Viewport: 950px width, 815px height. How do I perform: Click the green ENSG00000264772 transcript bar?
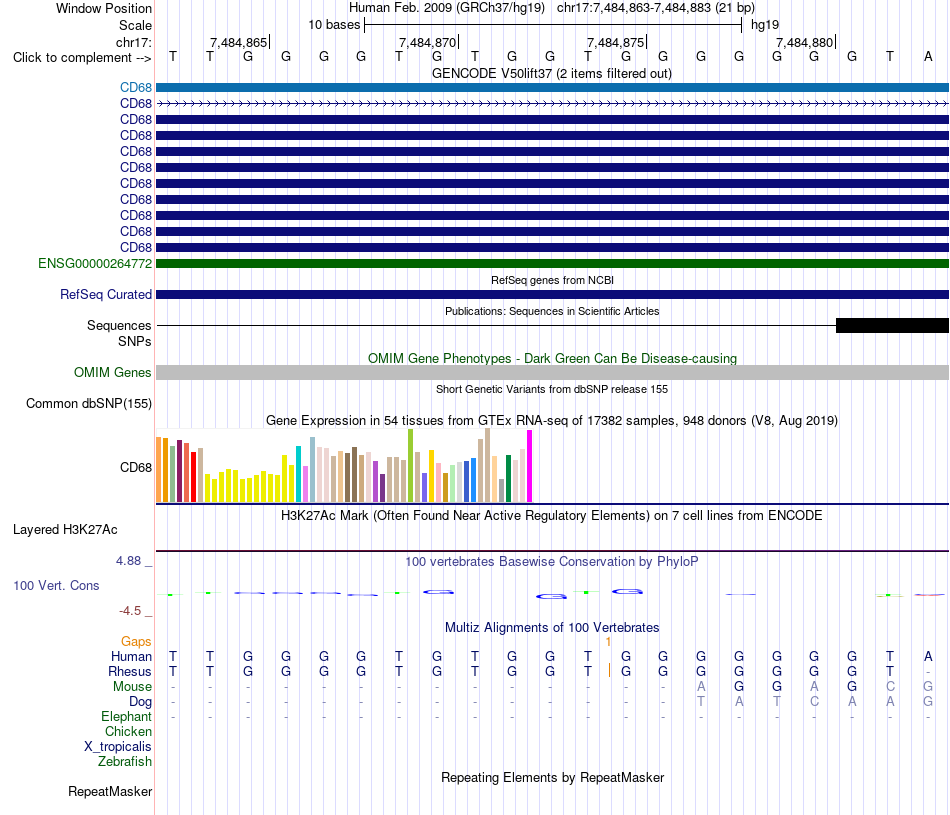[552, 264]
